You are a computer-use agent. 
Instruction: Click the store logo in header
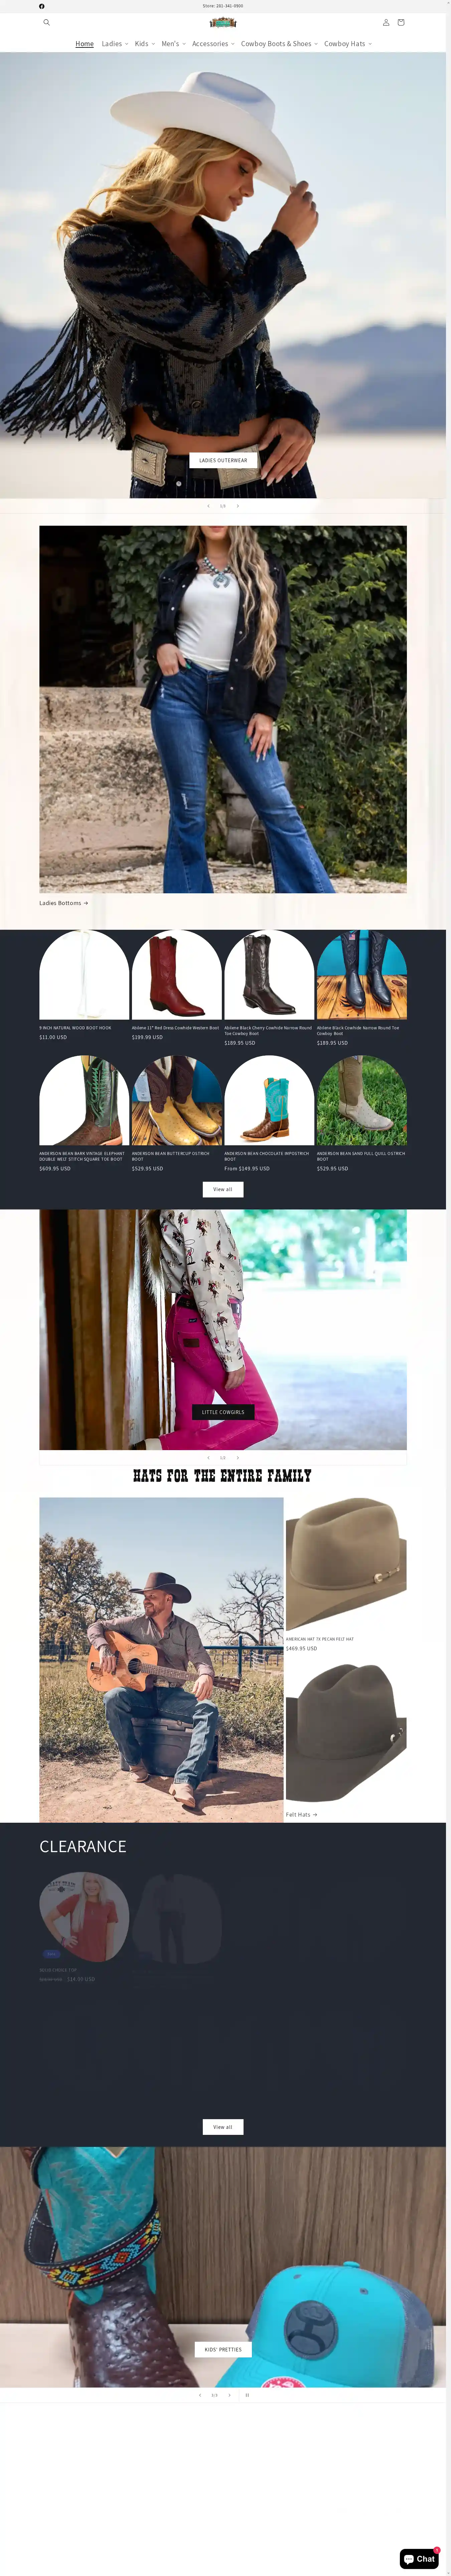[x=223, y=22]
